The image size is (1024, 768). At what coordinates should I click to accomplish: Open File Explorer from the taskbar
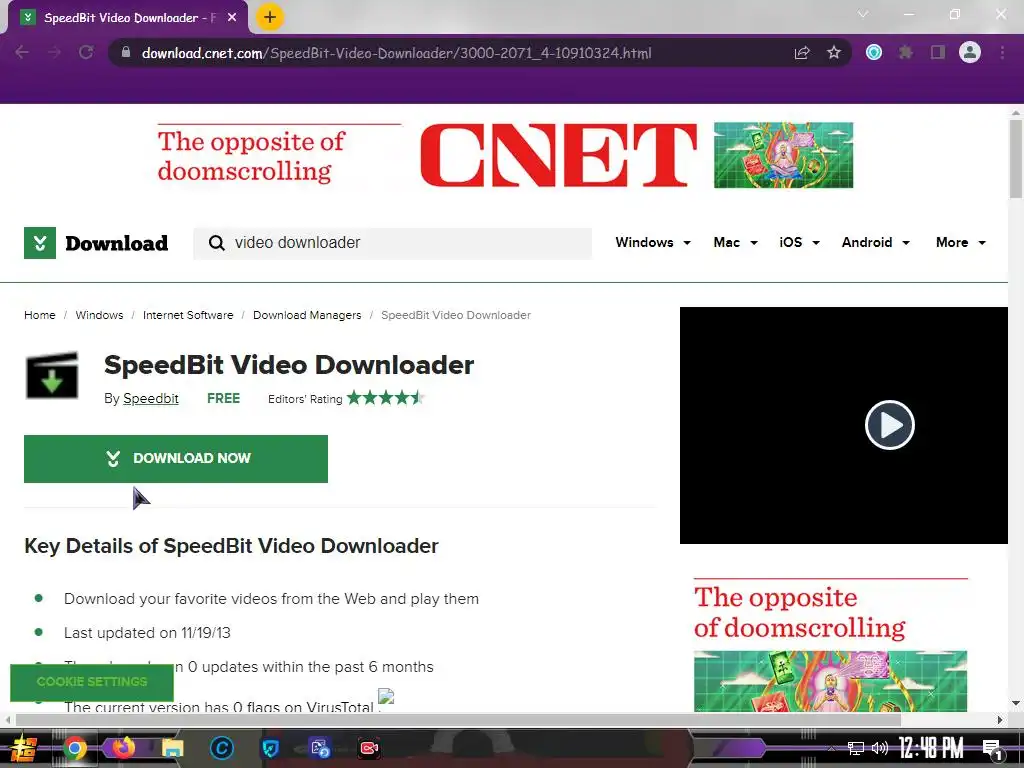pos(172,748)
